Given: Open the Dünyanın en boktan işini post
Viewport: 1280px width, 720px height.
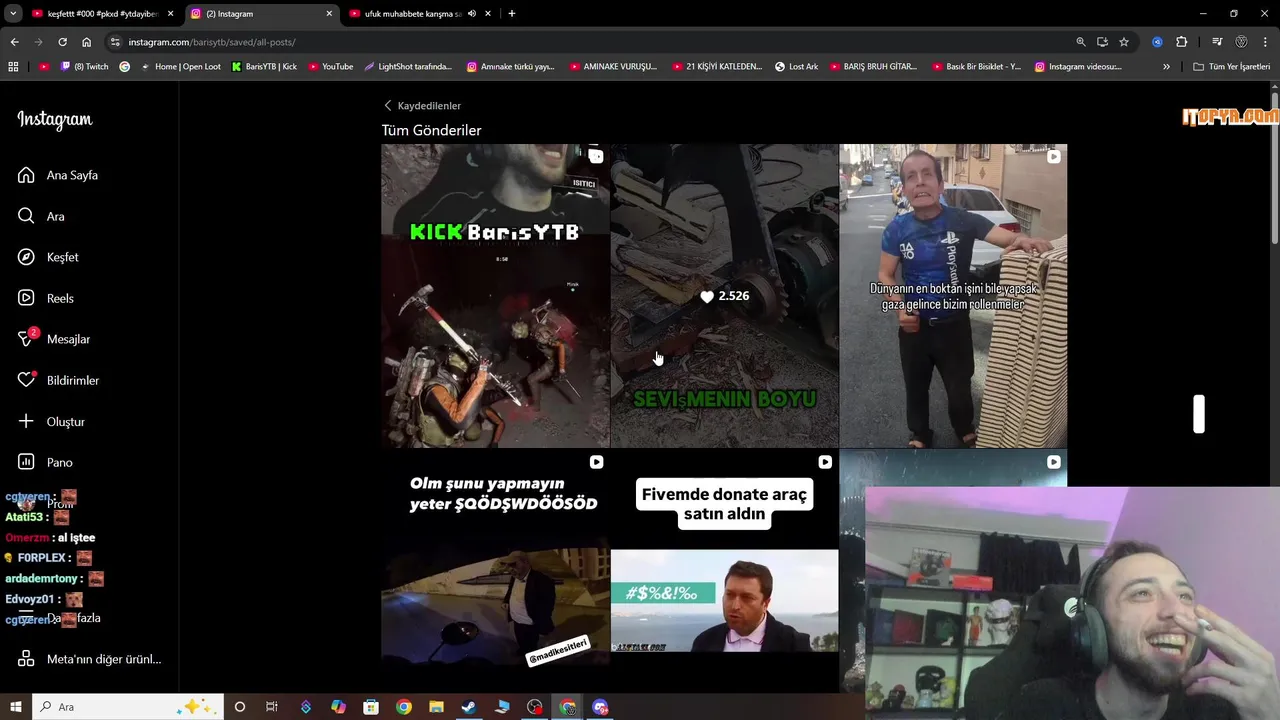Looking at the screenshot, I should tap(953, 296).
